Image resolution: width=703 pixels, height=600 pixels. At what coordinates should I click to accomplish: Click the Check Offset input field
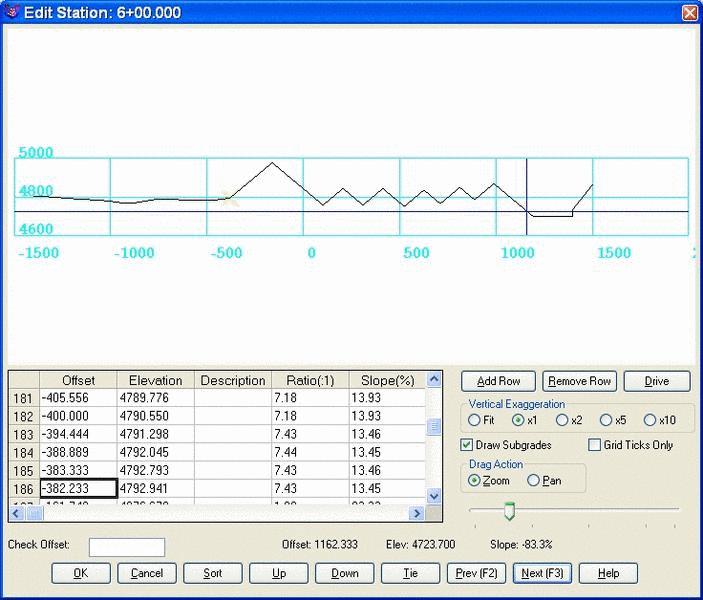(127, 547)
